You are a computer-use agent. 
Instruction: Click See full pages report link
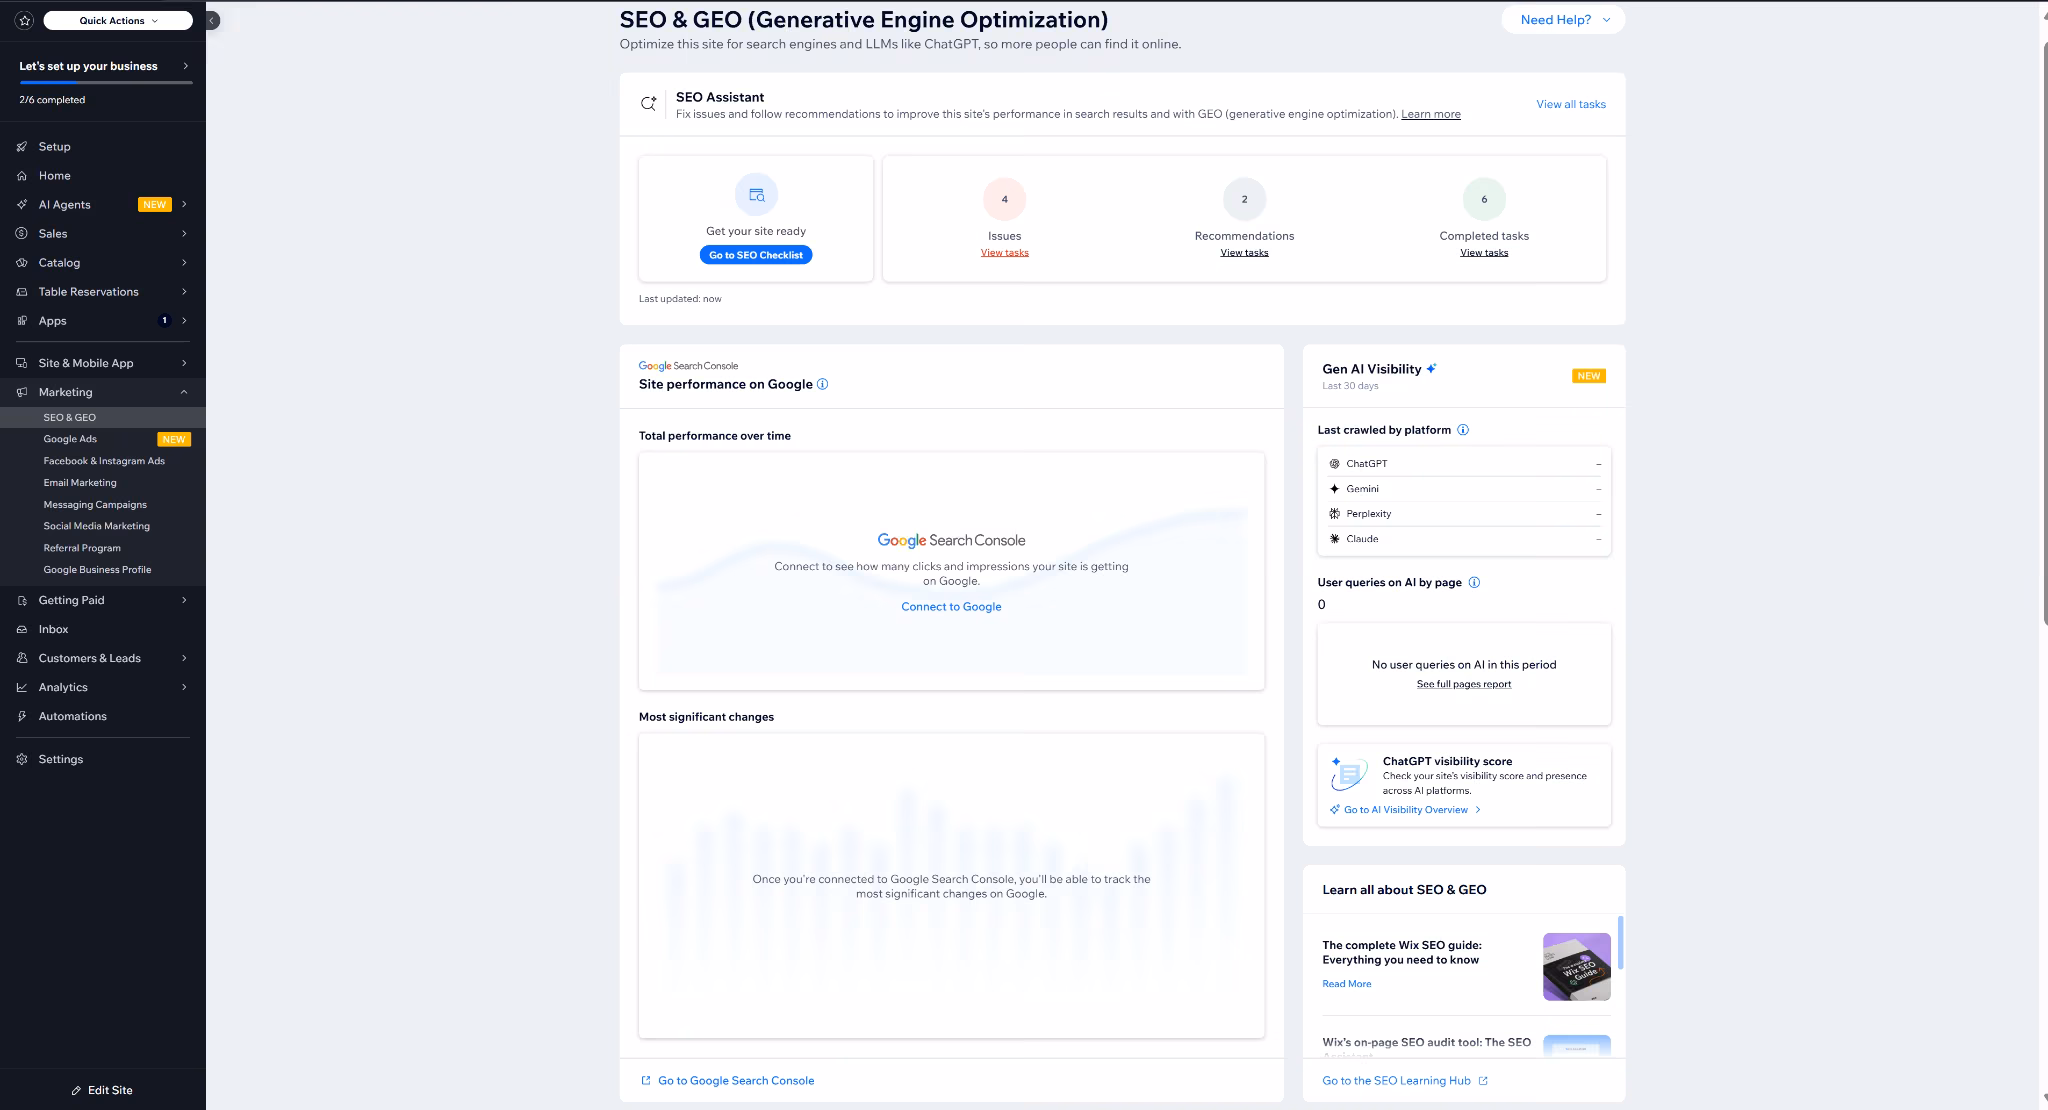click(x=1464, y=684)
